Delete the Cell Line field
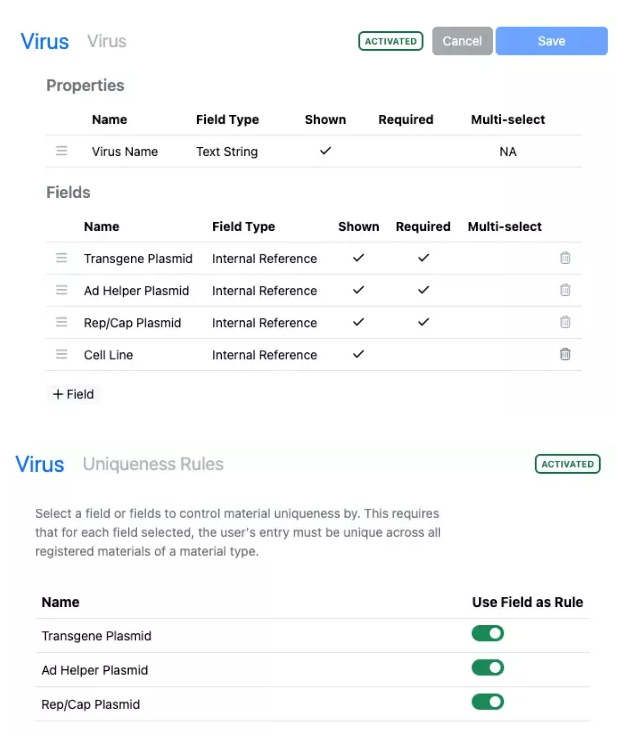 565,354
